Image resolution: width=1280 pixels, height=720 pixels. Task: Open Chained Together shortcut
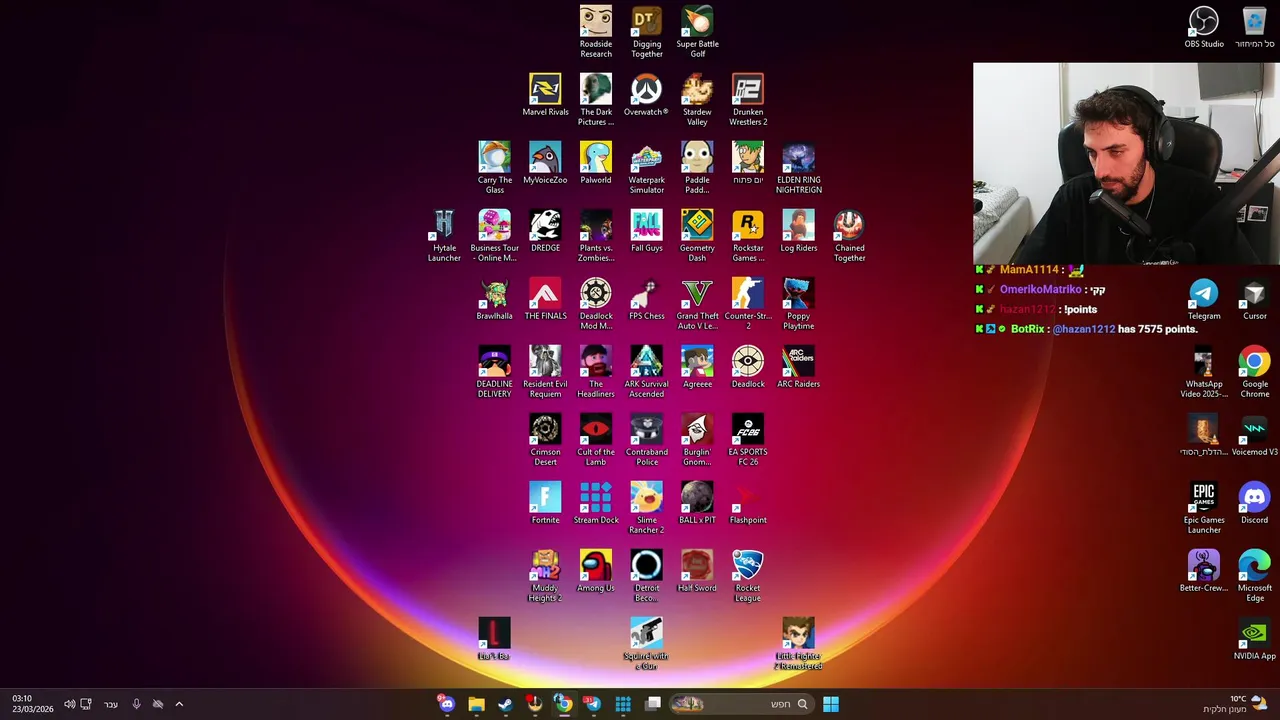[x=849, y=236]
